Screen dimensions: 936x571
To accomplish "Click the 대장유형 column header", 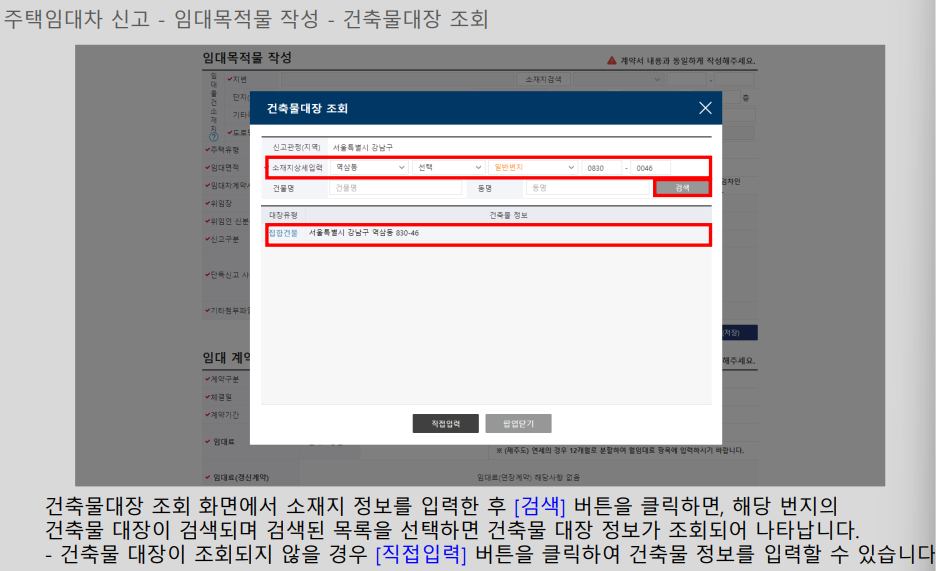I will [x=283, y=215].
